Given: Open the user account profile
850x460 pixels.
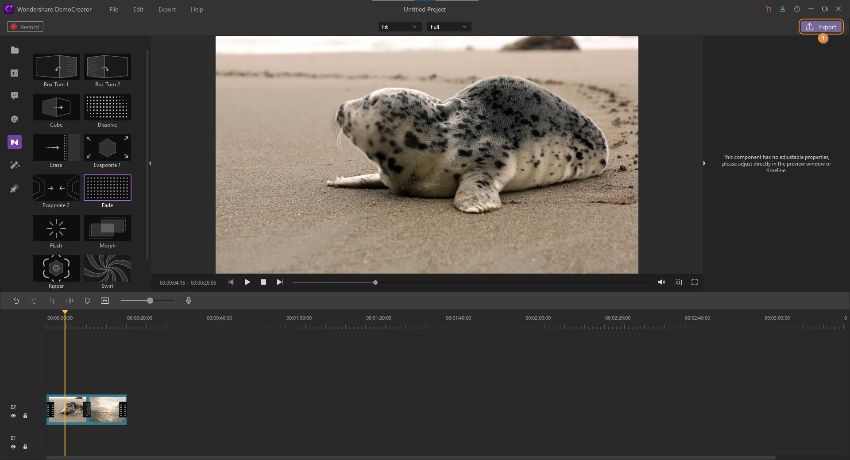Looking at the screenshot, I should click(782, 9).
